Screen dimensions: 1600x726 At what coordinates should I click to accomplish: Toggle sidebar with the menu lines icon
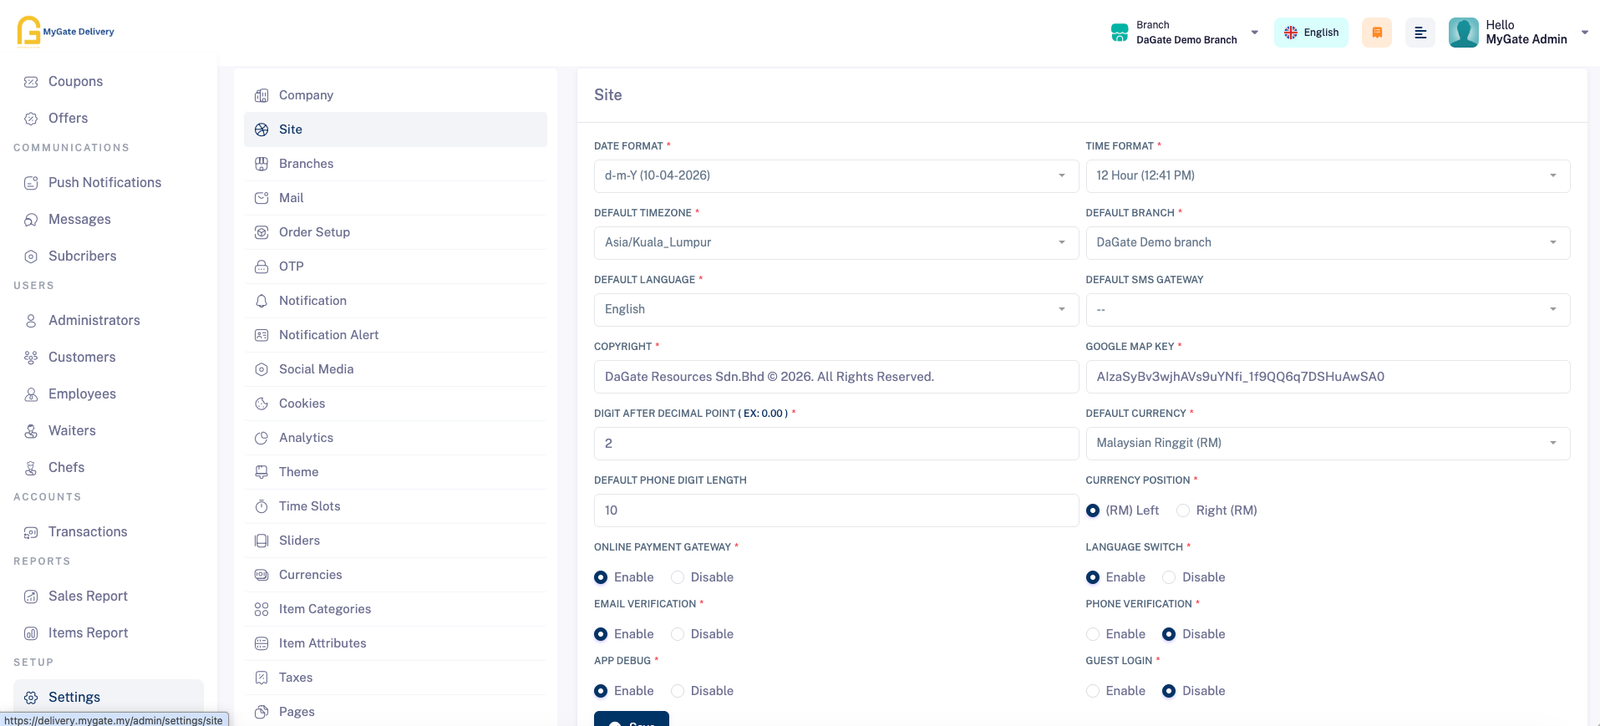coord(1420,33)
